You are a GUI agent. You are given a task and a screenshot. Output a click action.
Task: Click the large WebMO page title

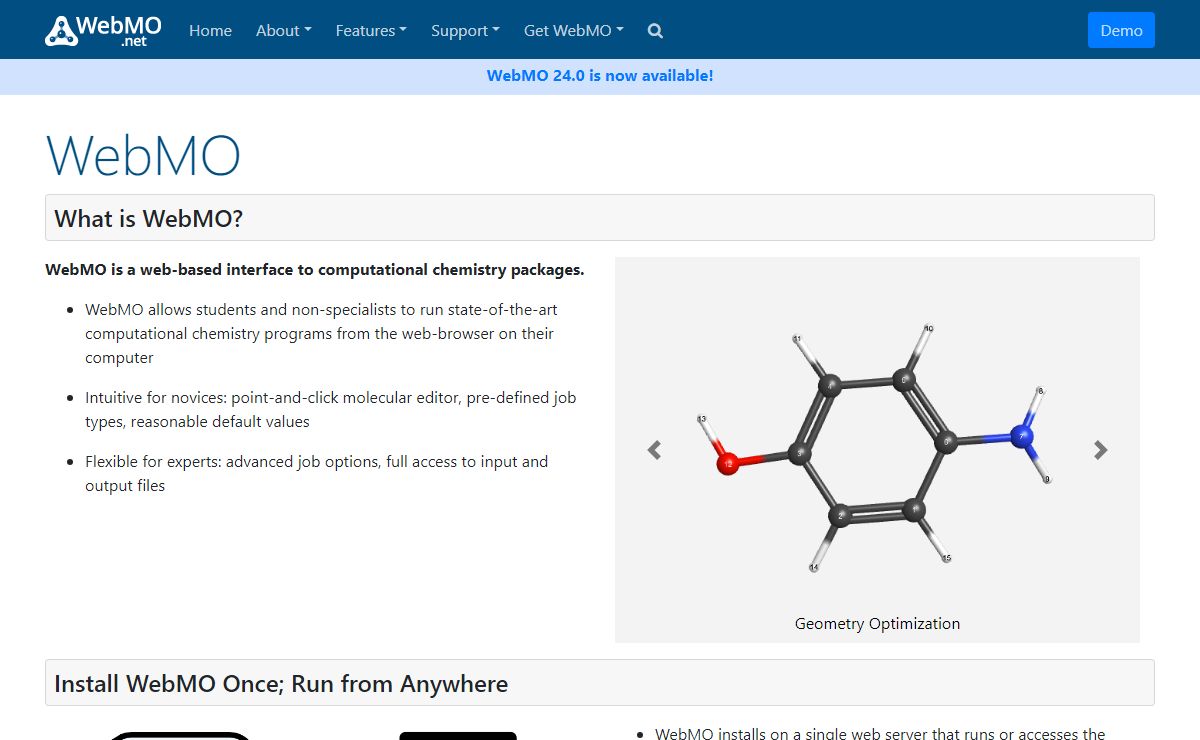pos(143,155)
